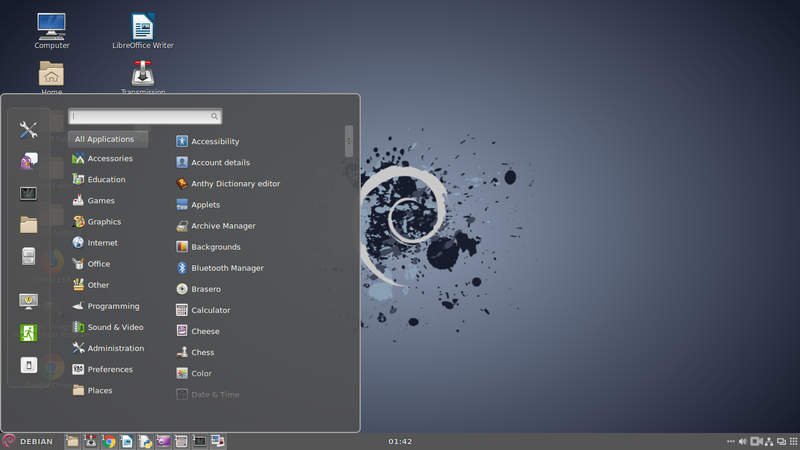Click the applications list scrollbar handle
Screen dimensions: 800x450
click(x=349, y=140)
